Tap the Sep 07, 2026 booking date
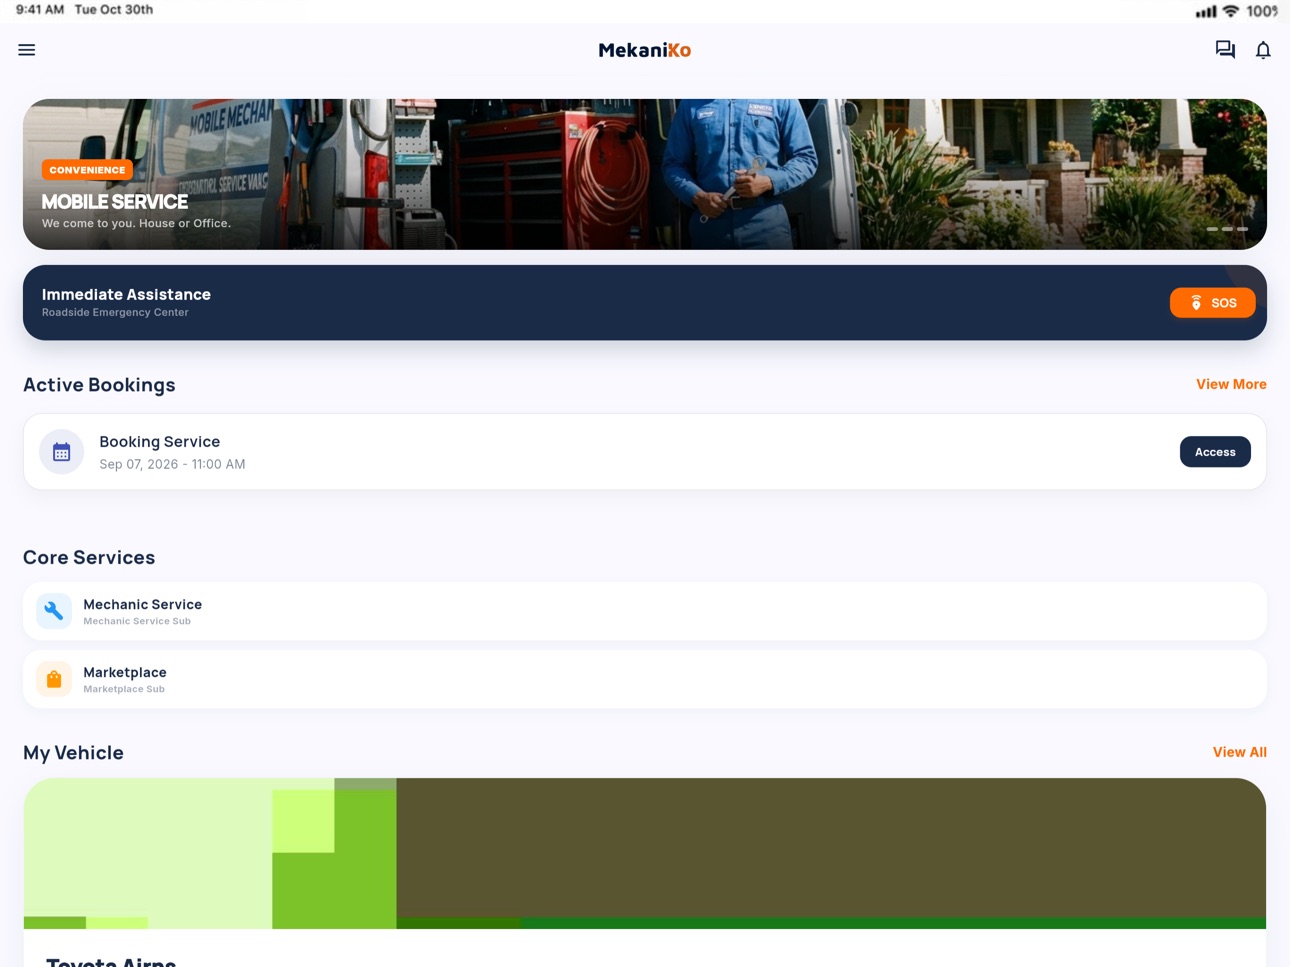Image resolution: width=1290 pixels, height=967 pixels. click(172, 464)
